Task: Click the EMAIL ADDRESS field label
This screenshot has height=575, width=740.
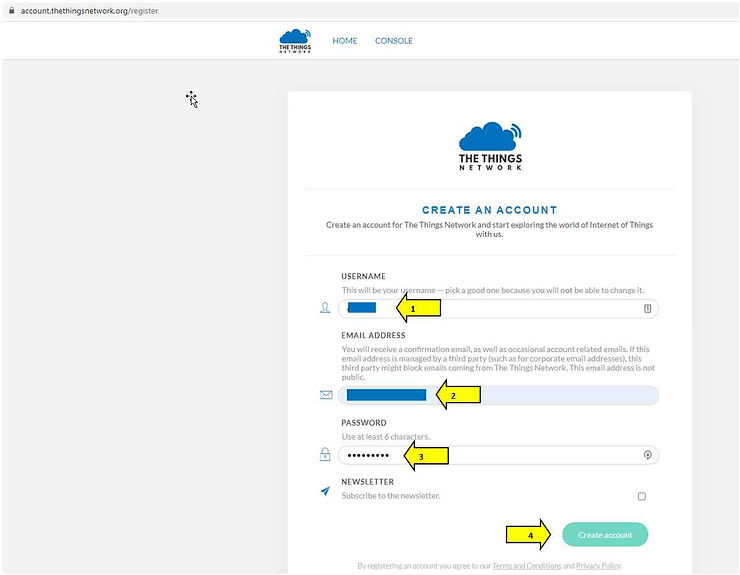Action: [x=373, y=335]
